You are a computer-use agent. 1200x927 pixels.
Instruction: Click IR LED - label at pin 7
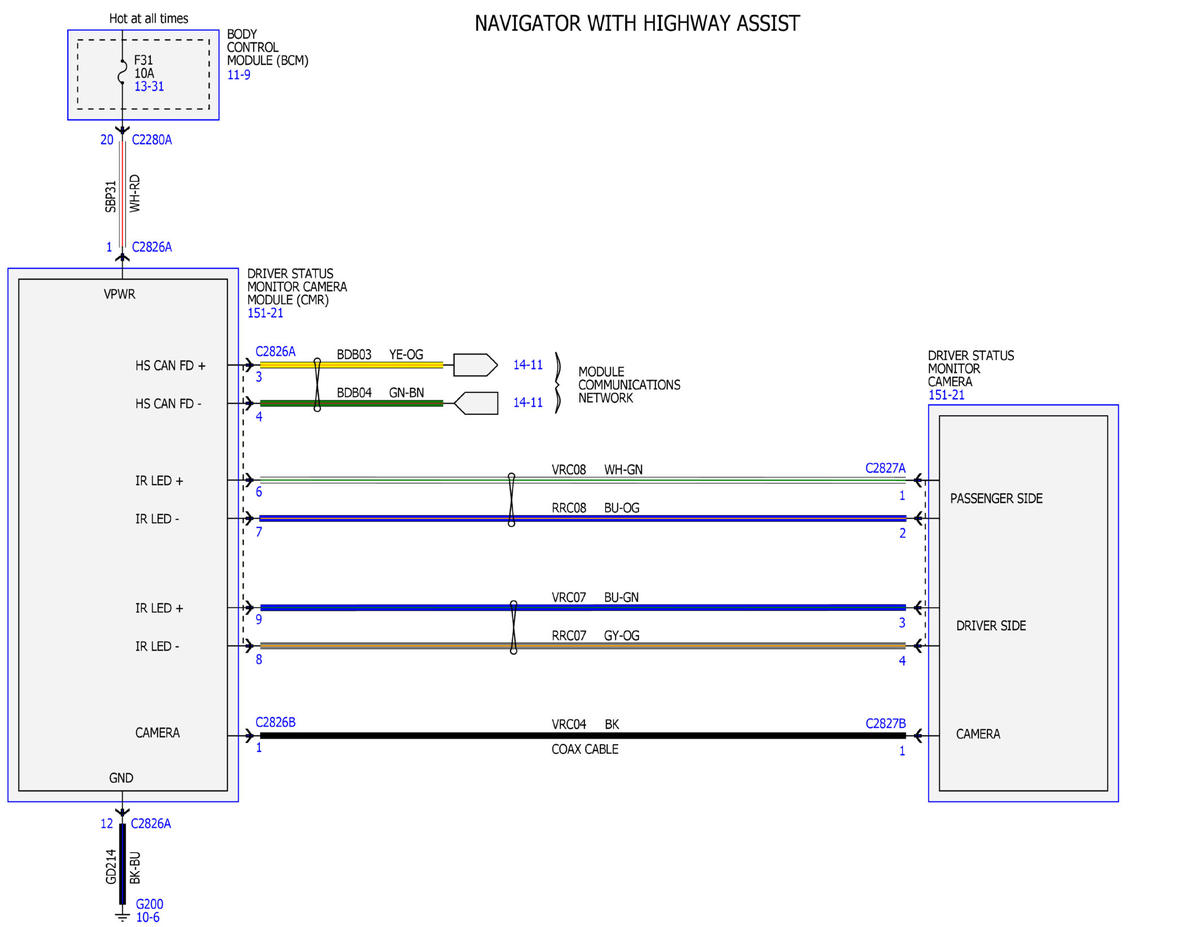(x=158, y=519)
